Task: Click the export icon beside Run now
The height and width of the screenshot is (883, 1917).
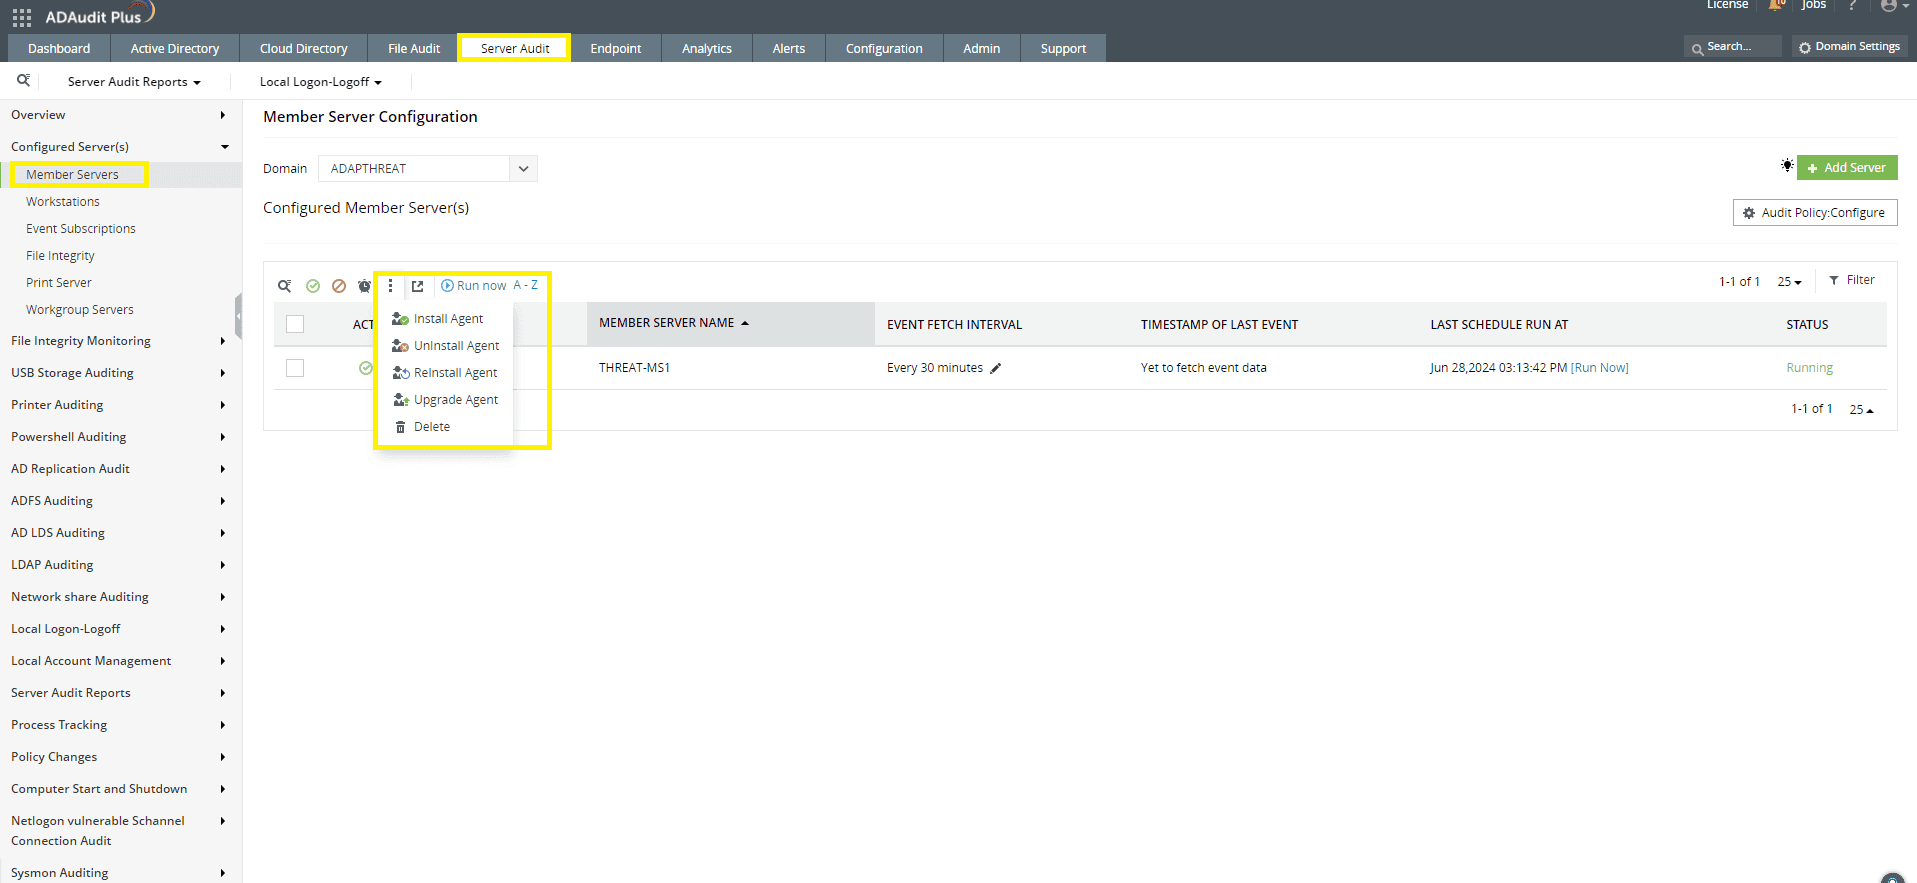Action: click(418, 286)
